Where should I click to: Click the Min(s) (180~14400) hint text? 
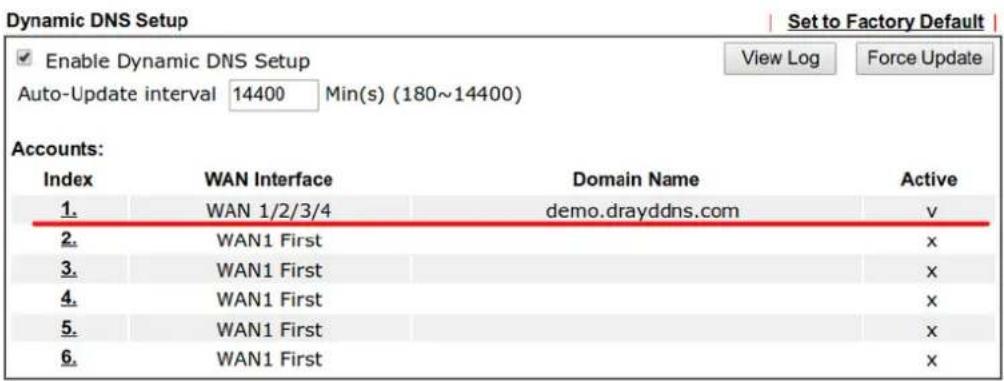pos(423,95)
